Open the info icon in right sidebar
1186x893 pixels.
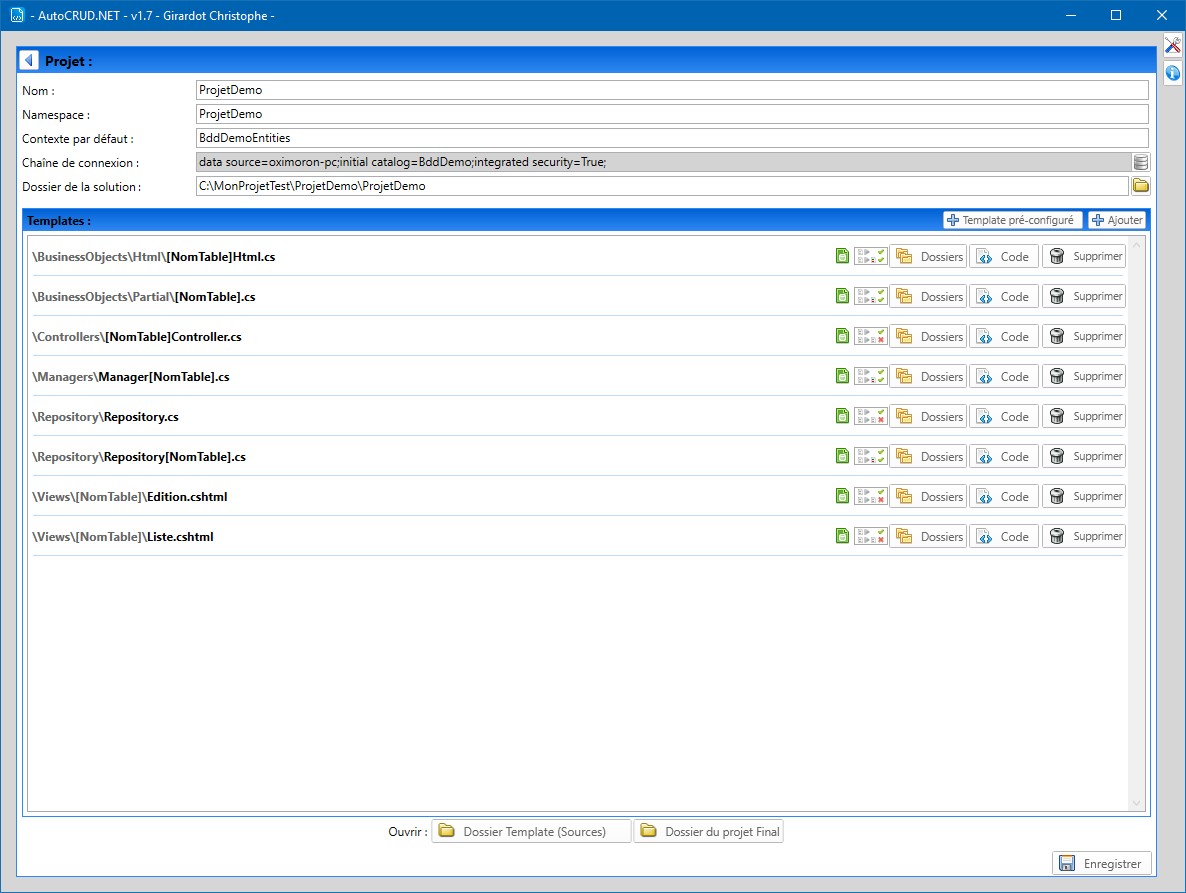[1172, 73]
